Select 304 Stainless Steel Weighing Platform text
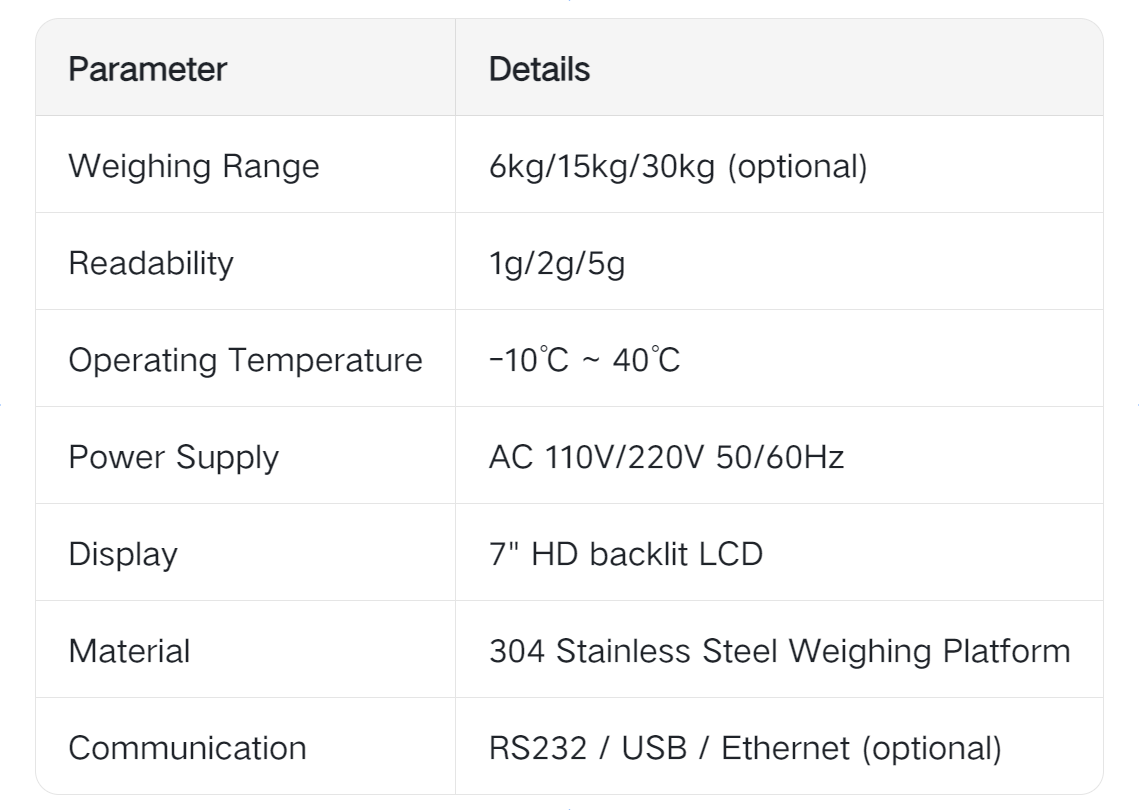The width and height of the screenshot is (1139, 810). 779,651
